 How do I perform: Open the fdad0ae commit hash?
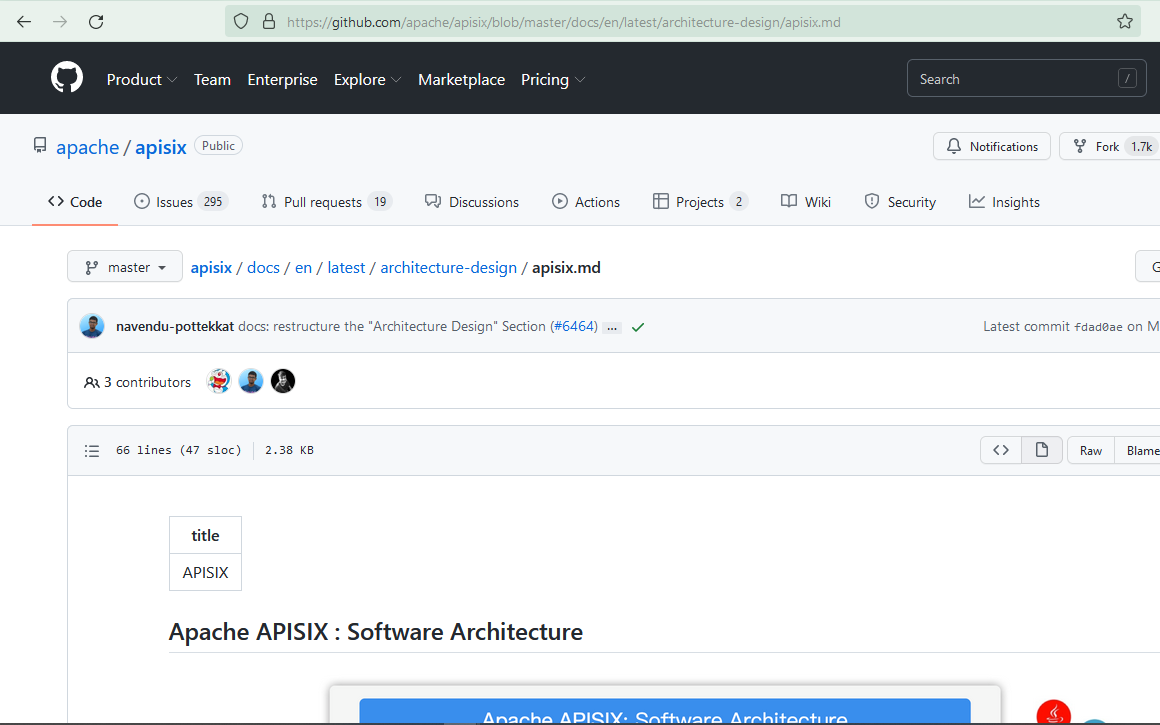[x=1098, y=327]
